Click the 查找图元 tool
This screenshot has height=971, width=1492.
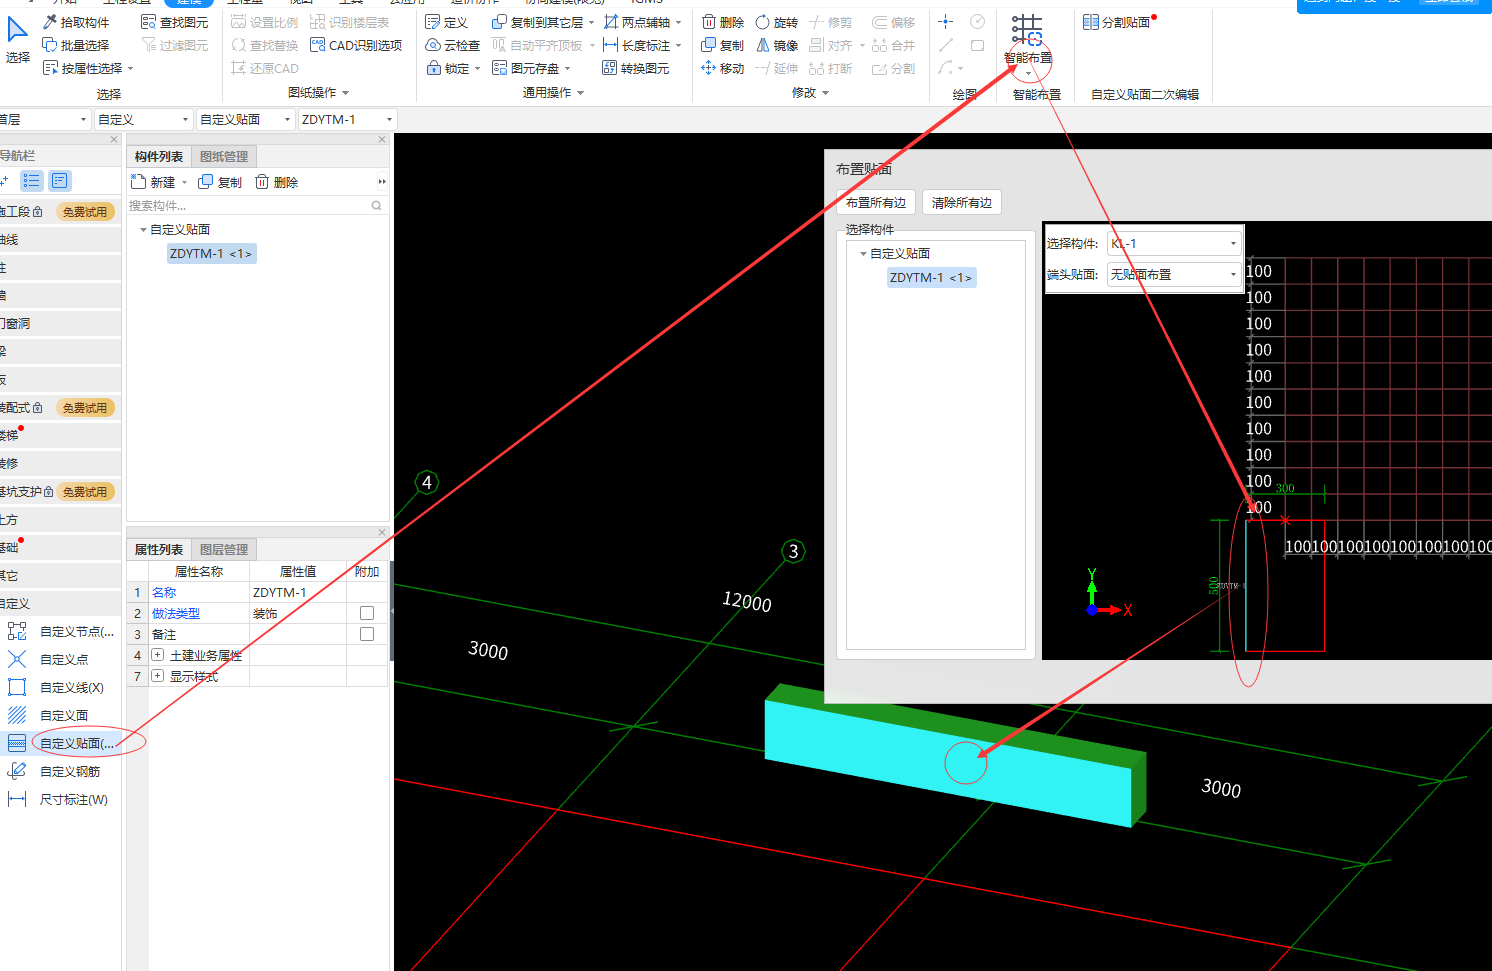click(x=175, y=22)
